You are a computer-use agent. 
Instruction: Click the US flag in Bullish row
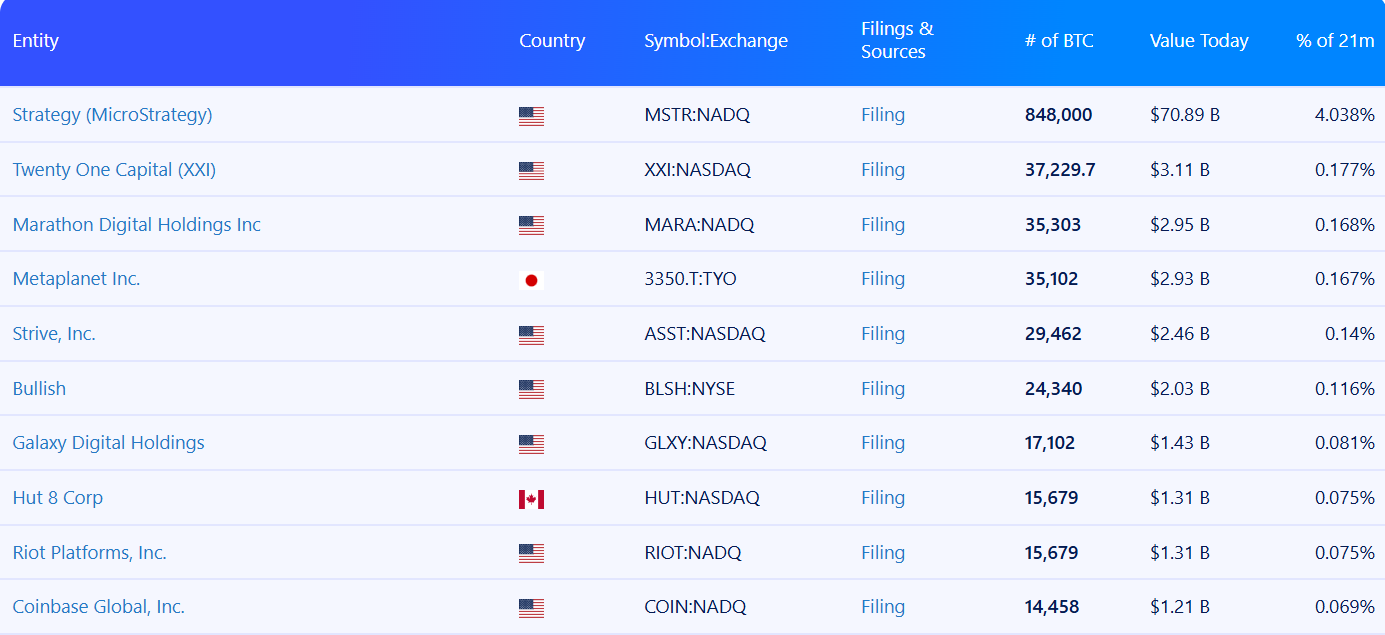click(x=531, y=389)
